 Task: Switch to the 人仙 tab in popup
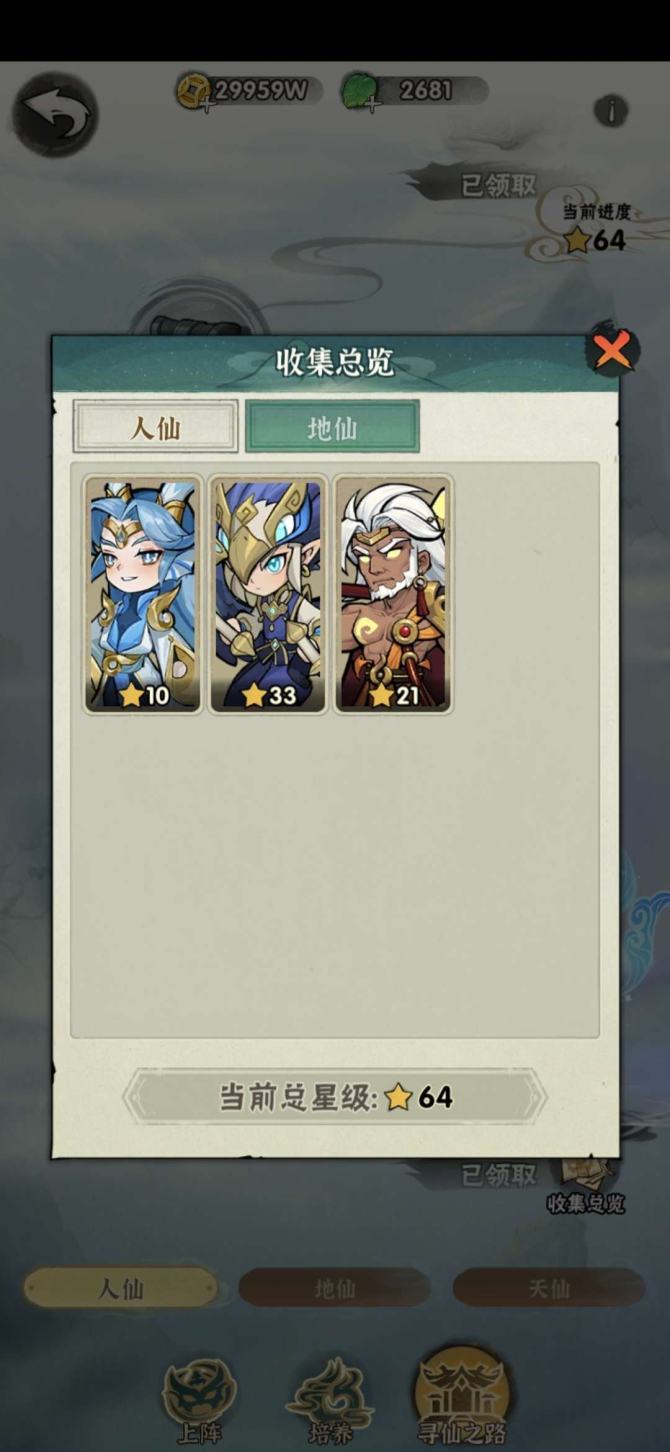point(155,427)
